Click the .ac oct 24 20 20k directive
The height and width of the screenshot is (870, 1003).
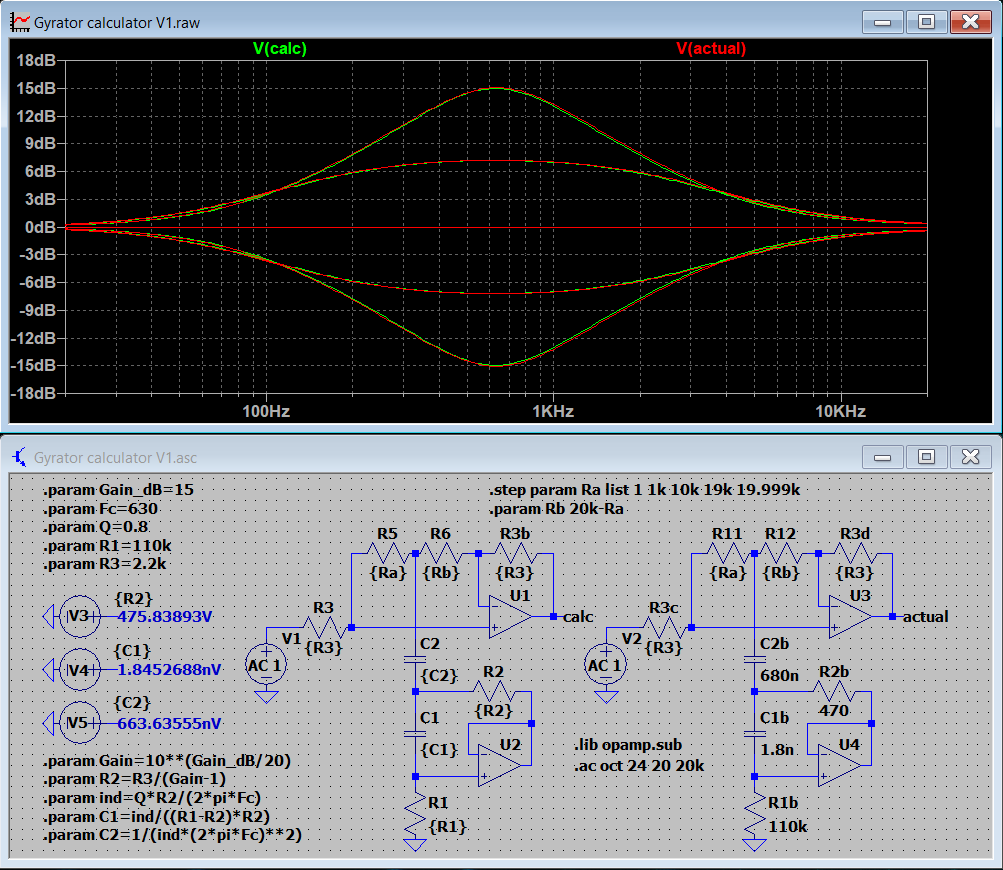[639, 766]
